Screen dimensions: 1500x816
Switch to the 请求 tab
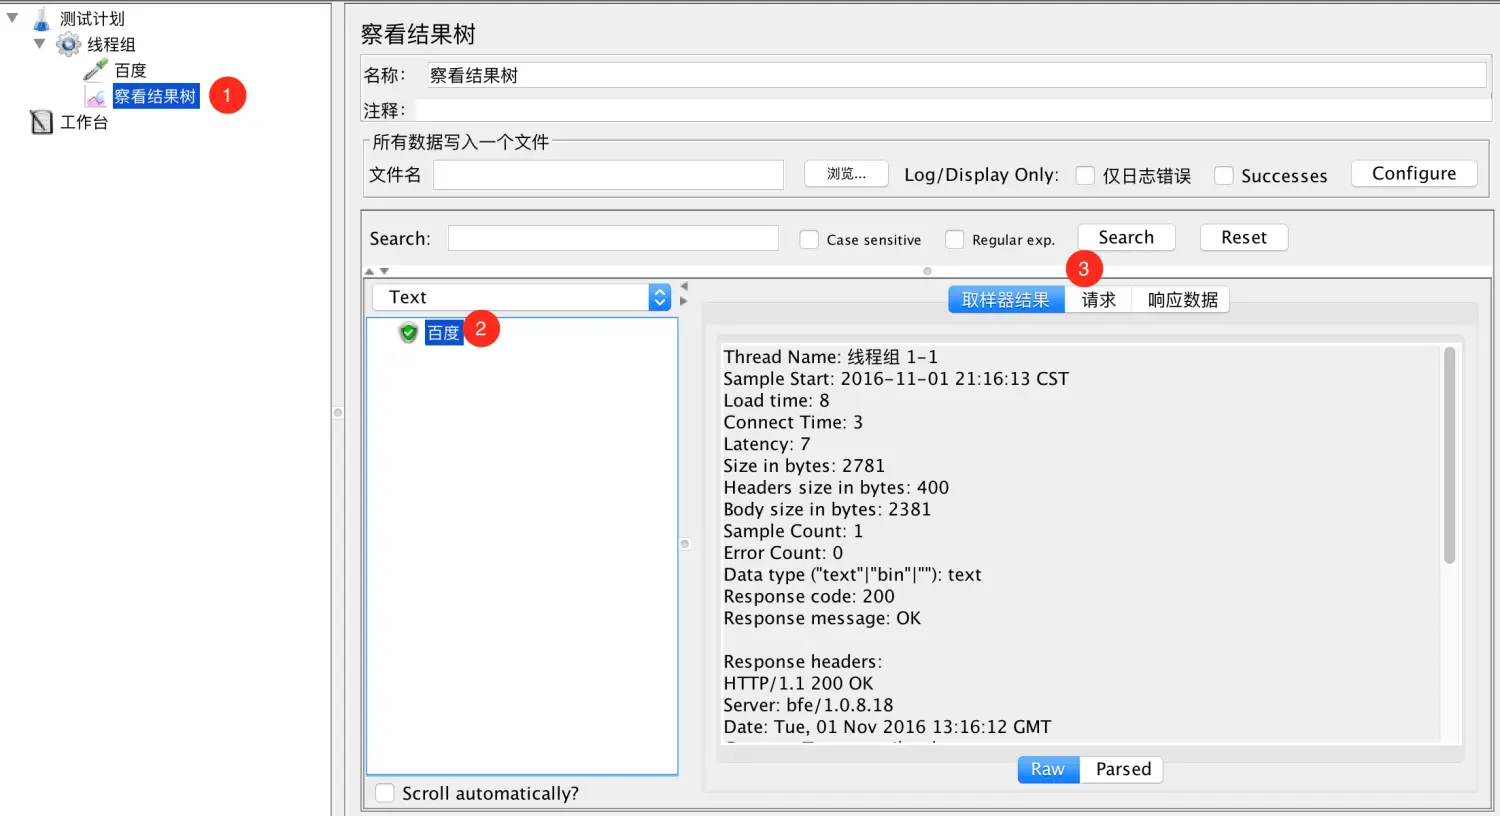pyautogui.click(x=1098, y=300)
